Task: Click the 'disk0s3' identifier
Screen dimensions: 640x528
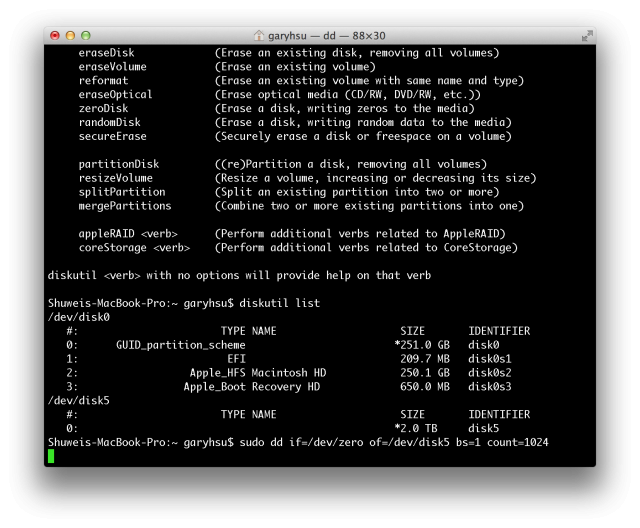Action: click(490, 386)
